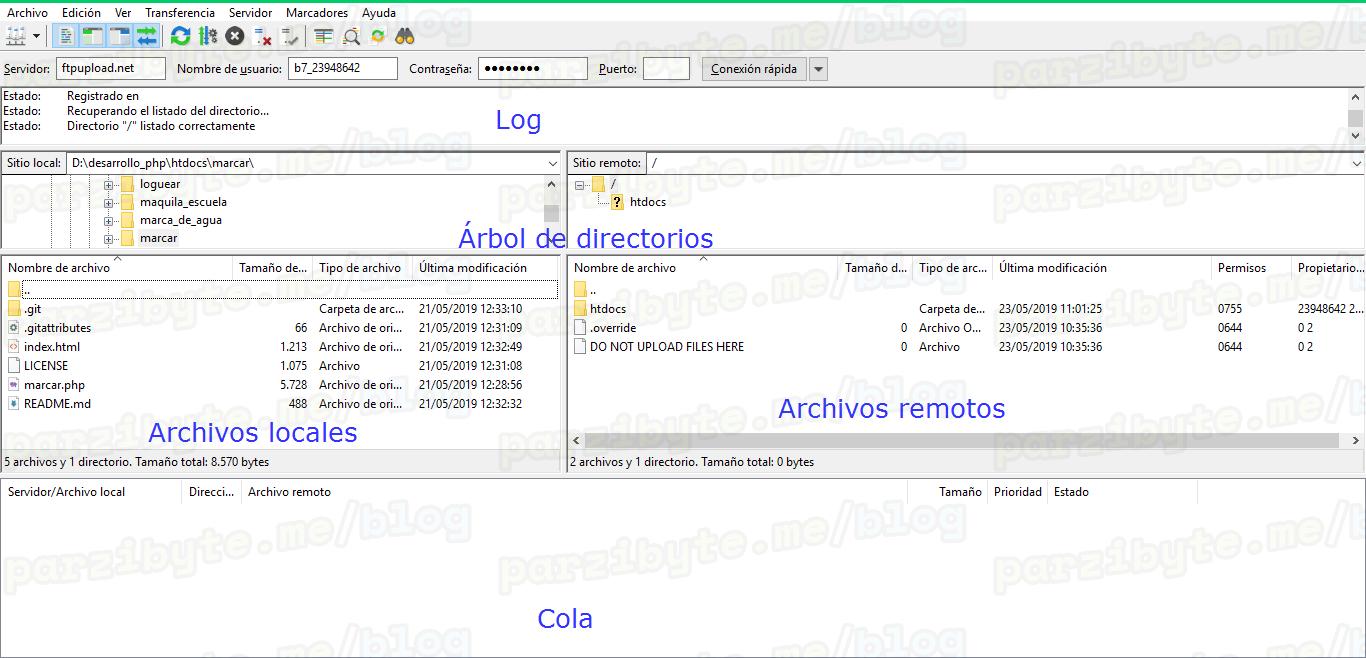The image size is (1366, 658).
Task: Select the LICENSE file icon
Action: 14,366
